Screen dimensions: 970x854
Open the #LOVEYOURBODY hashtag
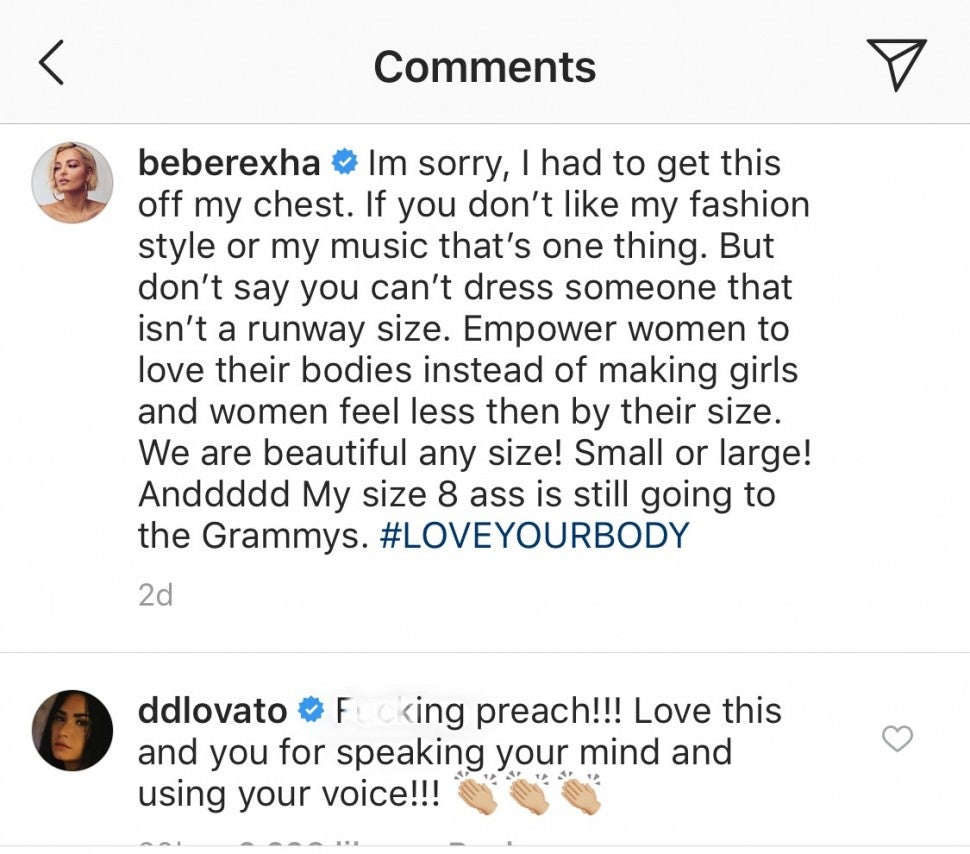tap(535, 536)
